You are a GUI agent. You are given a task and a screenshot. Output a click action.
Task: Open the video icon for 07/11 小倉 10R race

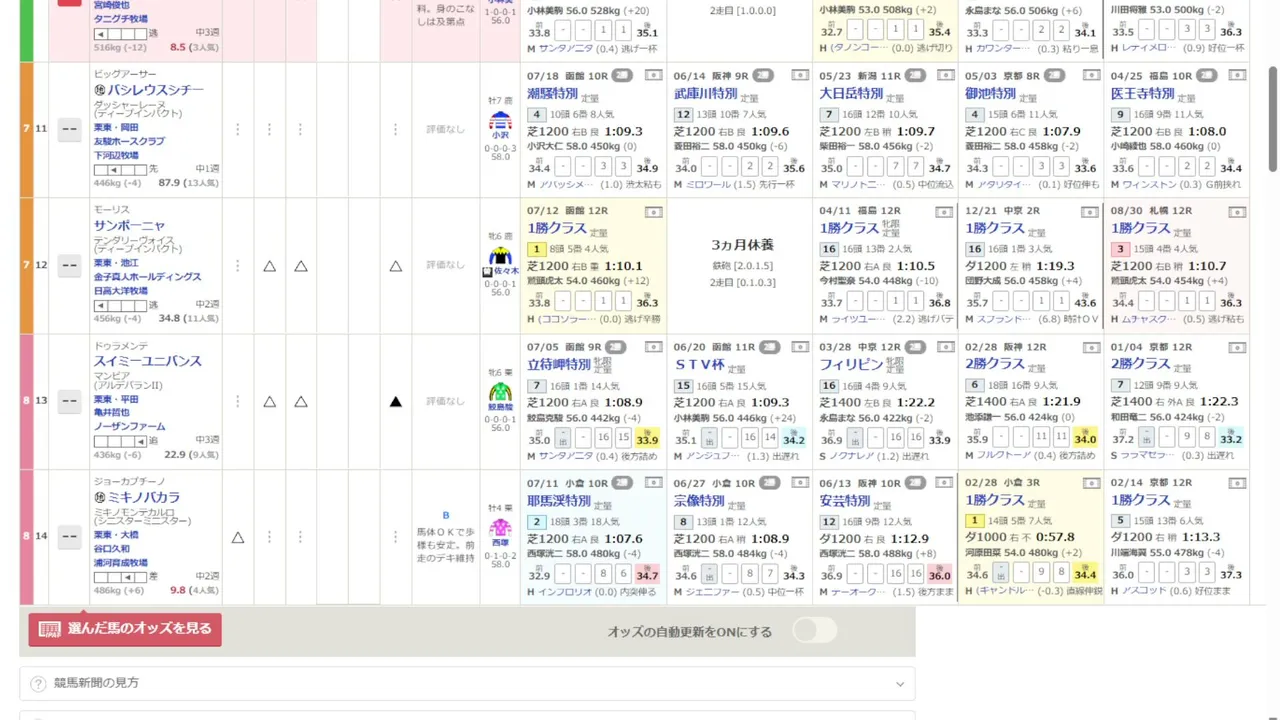[653, 483]
